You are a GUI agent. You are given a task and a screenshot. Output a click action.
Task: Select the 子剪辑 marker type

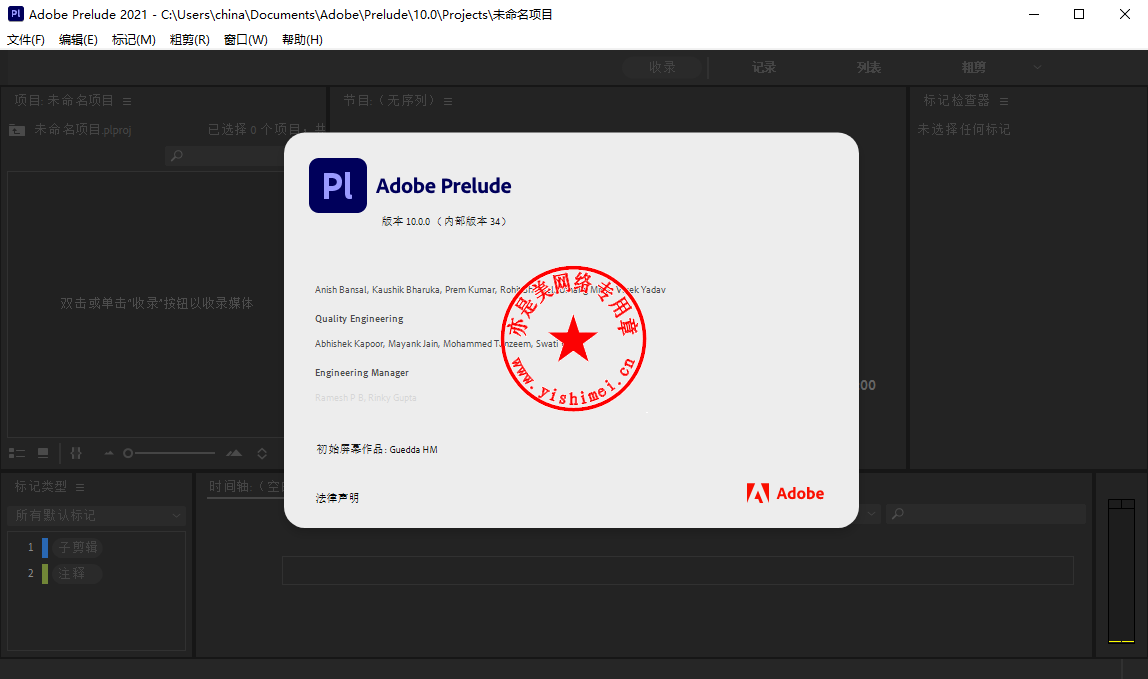tap(77, 547)
